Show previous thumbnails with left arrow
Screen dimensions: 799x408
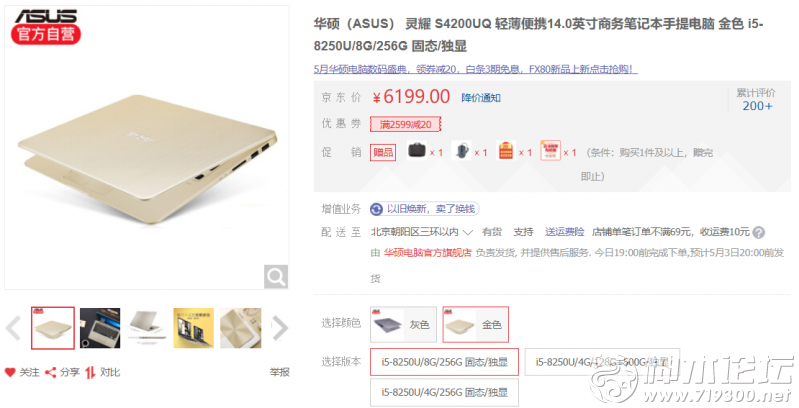click(x=13, y=328)
